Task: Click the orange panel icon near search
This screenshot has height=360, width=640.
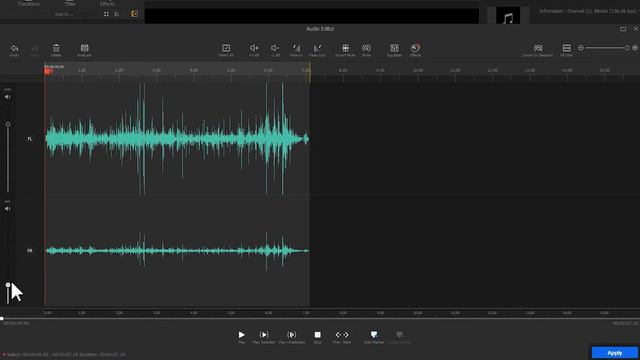Action: pos(134,14)
